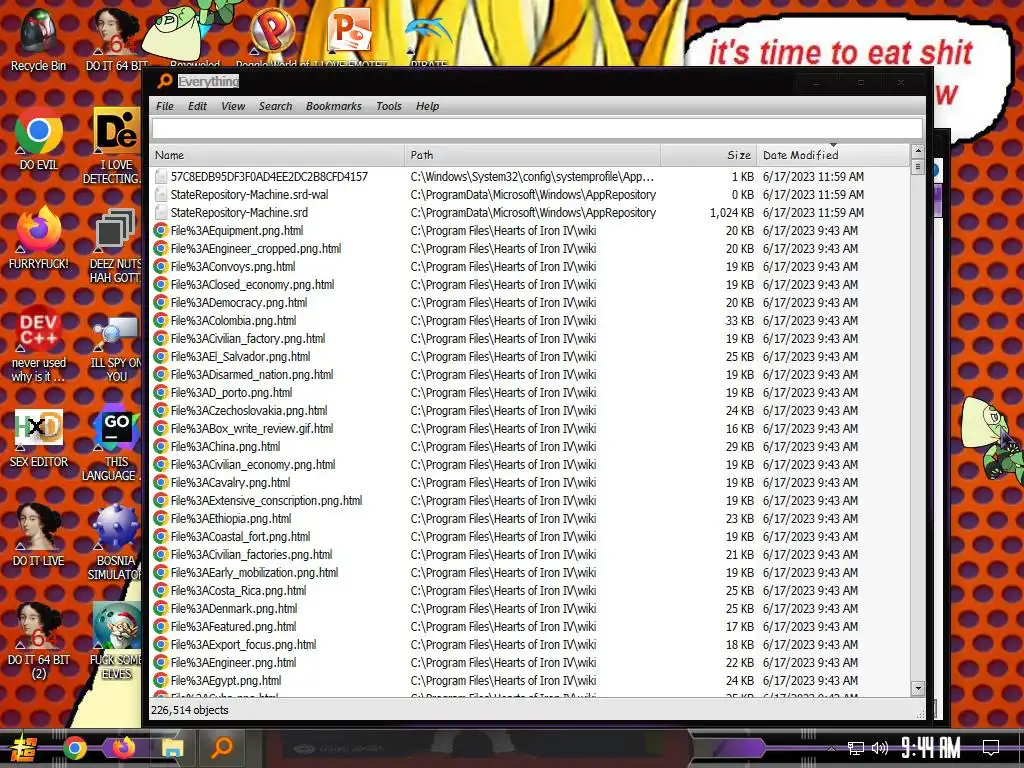Open the DO EVIL Chrome shortcut
This screenshot has height=768, width=1024.
[38, 140]
